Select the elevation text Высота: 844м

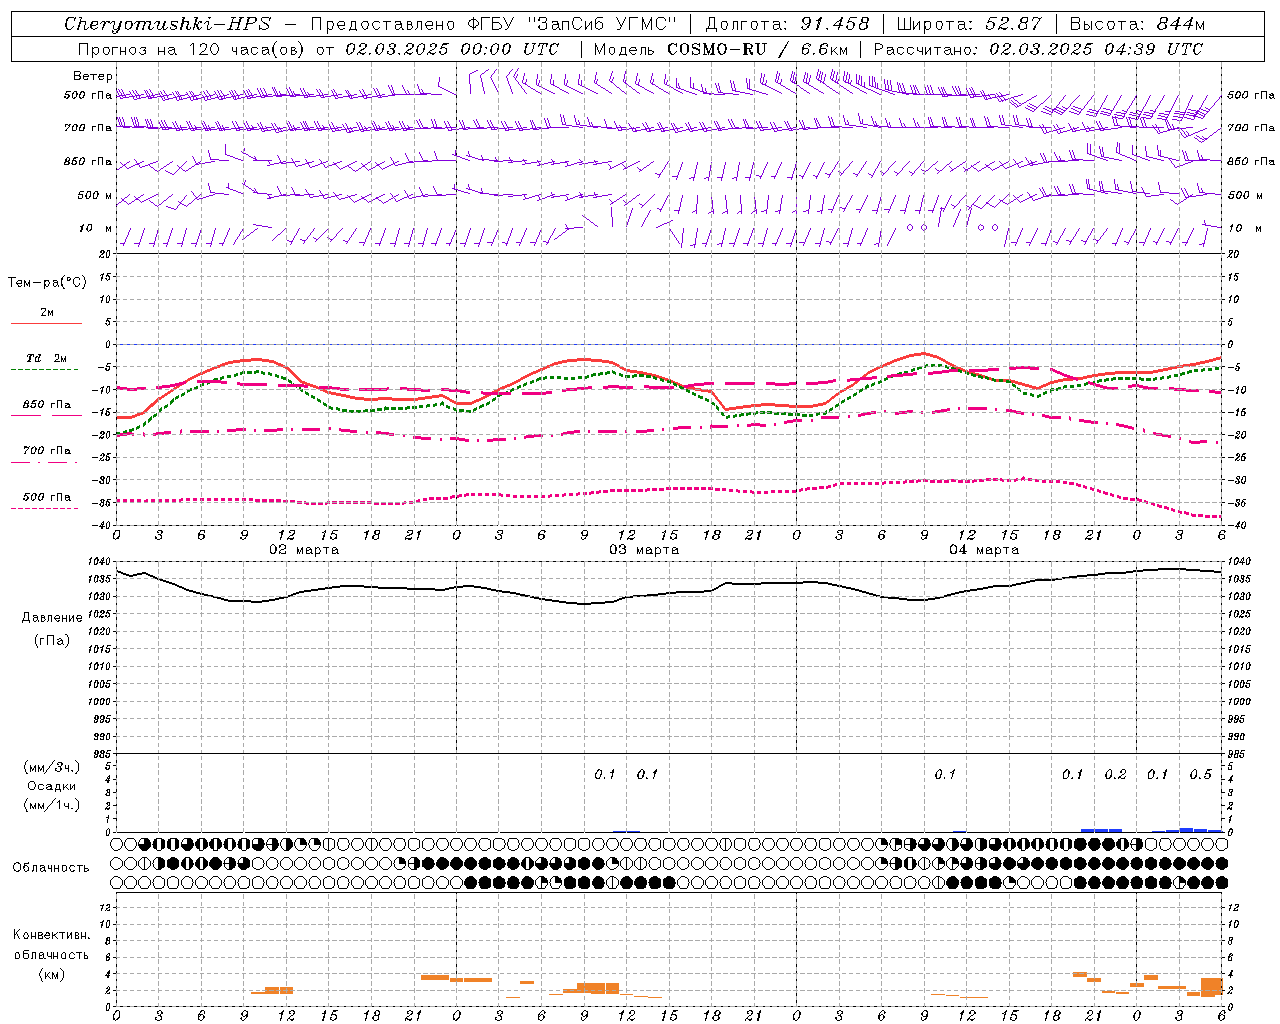point(1137,24)
